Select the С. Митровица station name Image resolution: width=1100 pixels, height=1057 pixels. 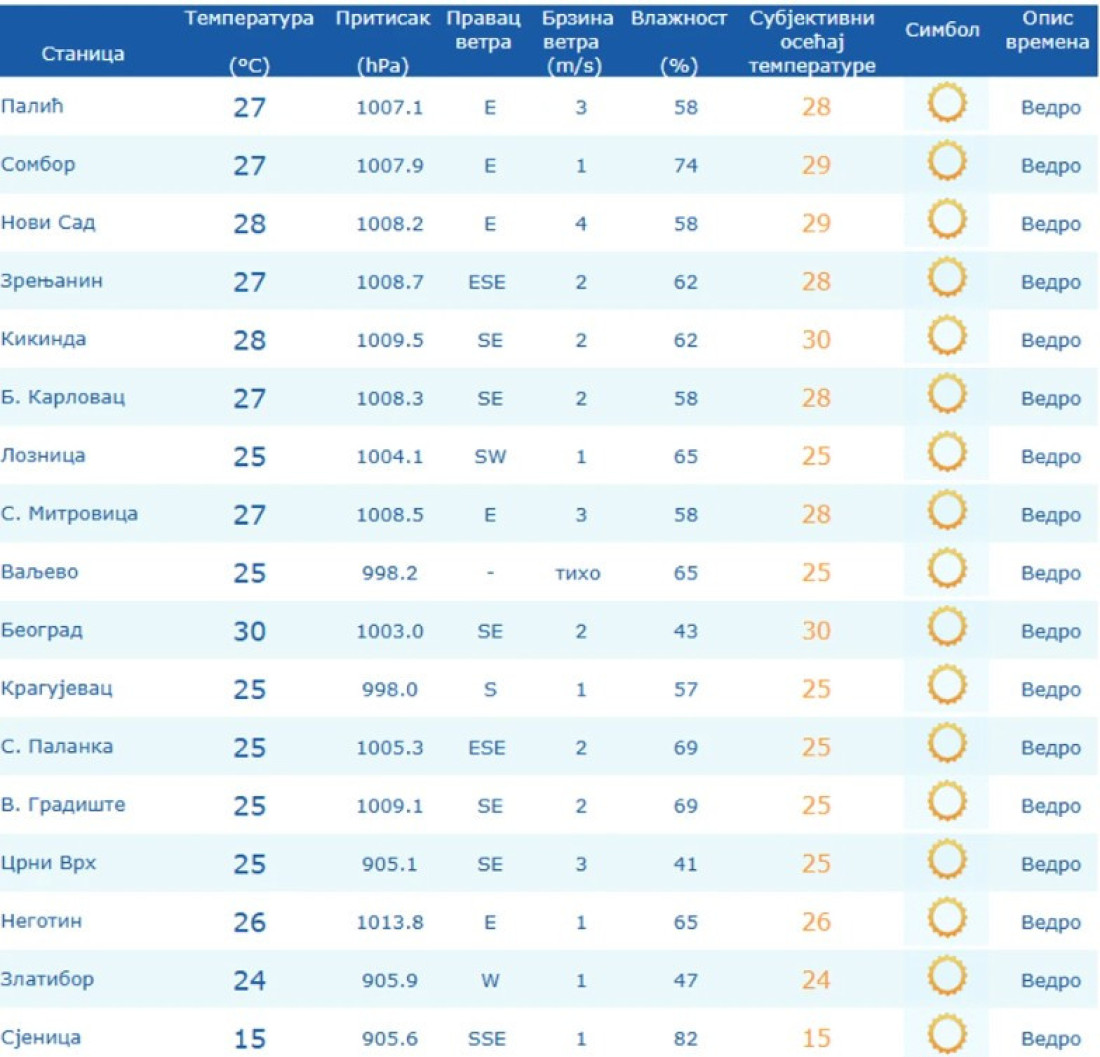[x=69, y=514]
